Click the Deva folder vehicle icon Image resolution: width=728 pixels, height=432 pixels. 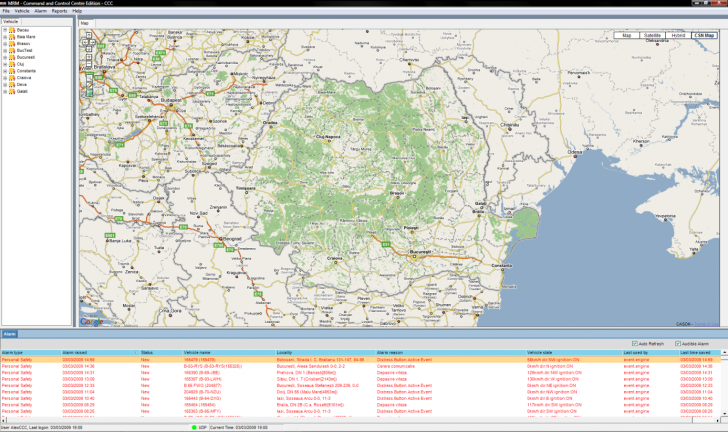tap(12, 85)
